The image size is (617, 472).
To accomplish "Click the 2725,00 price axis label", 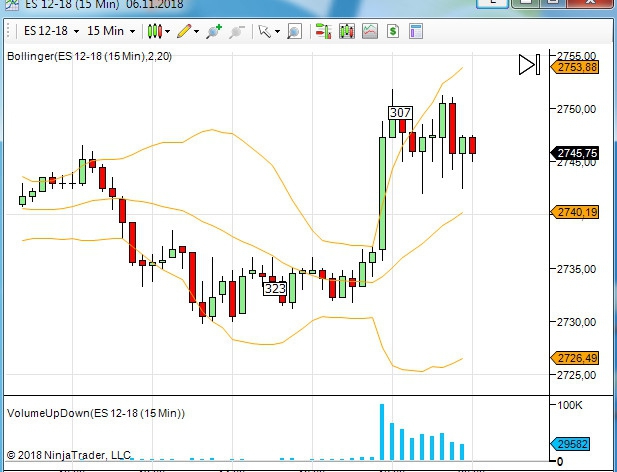I will [576, 375].
